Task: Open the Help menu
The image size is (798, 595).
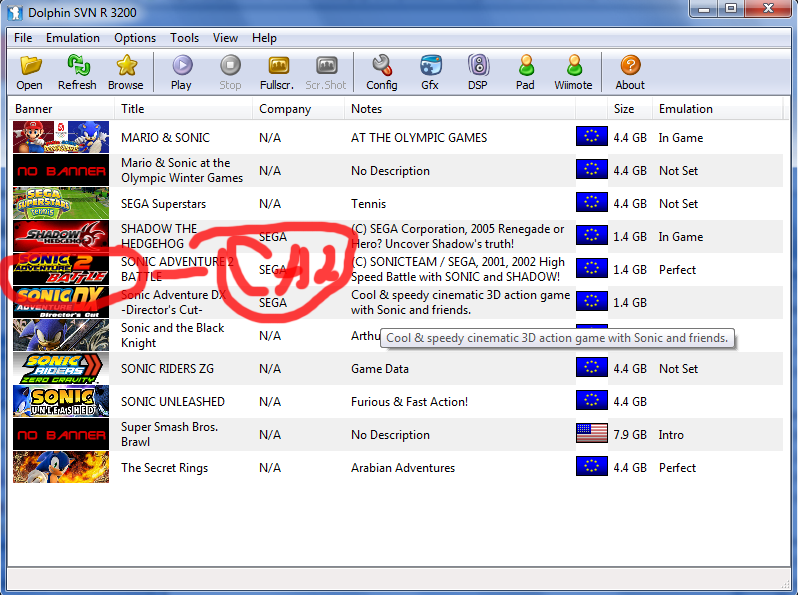Action: click(264, 38)
